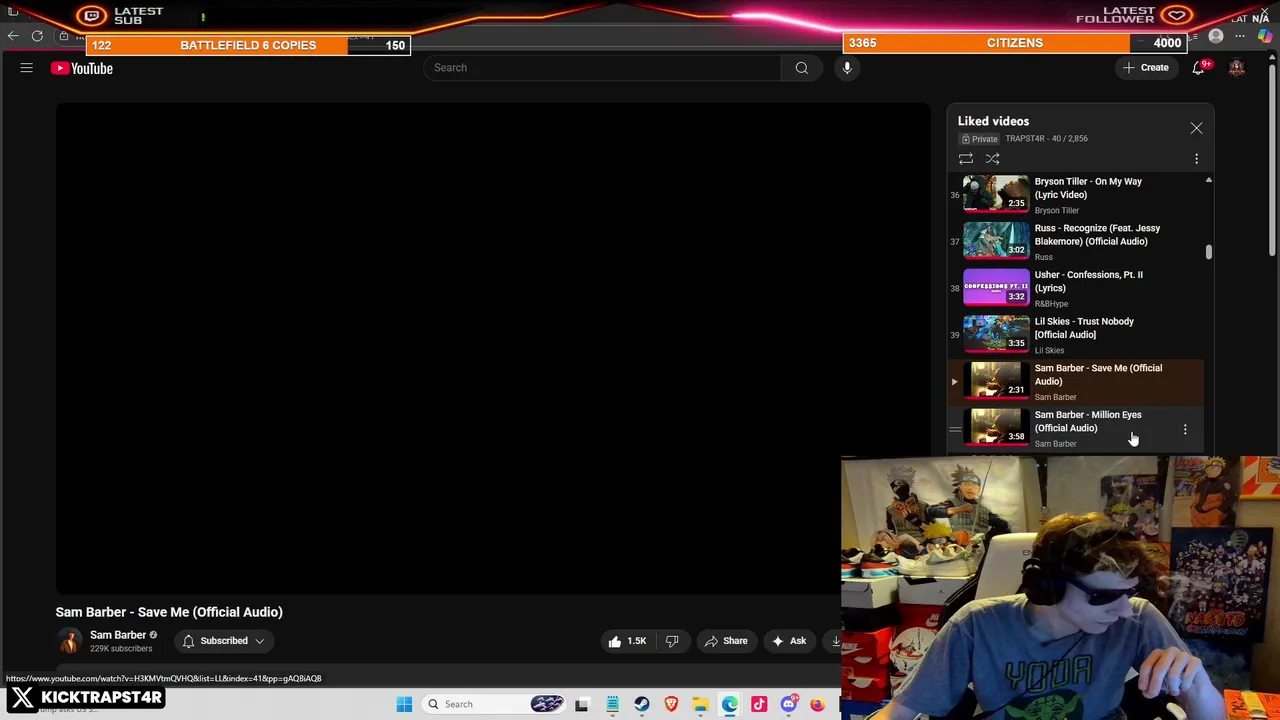Open Steam from the taskbar

tap(642, 704)
